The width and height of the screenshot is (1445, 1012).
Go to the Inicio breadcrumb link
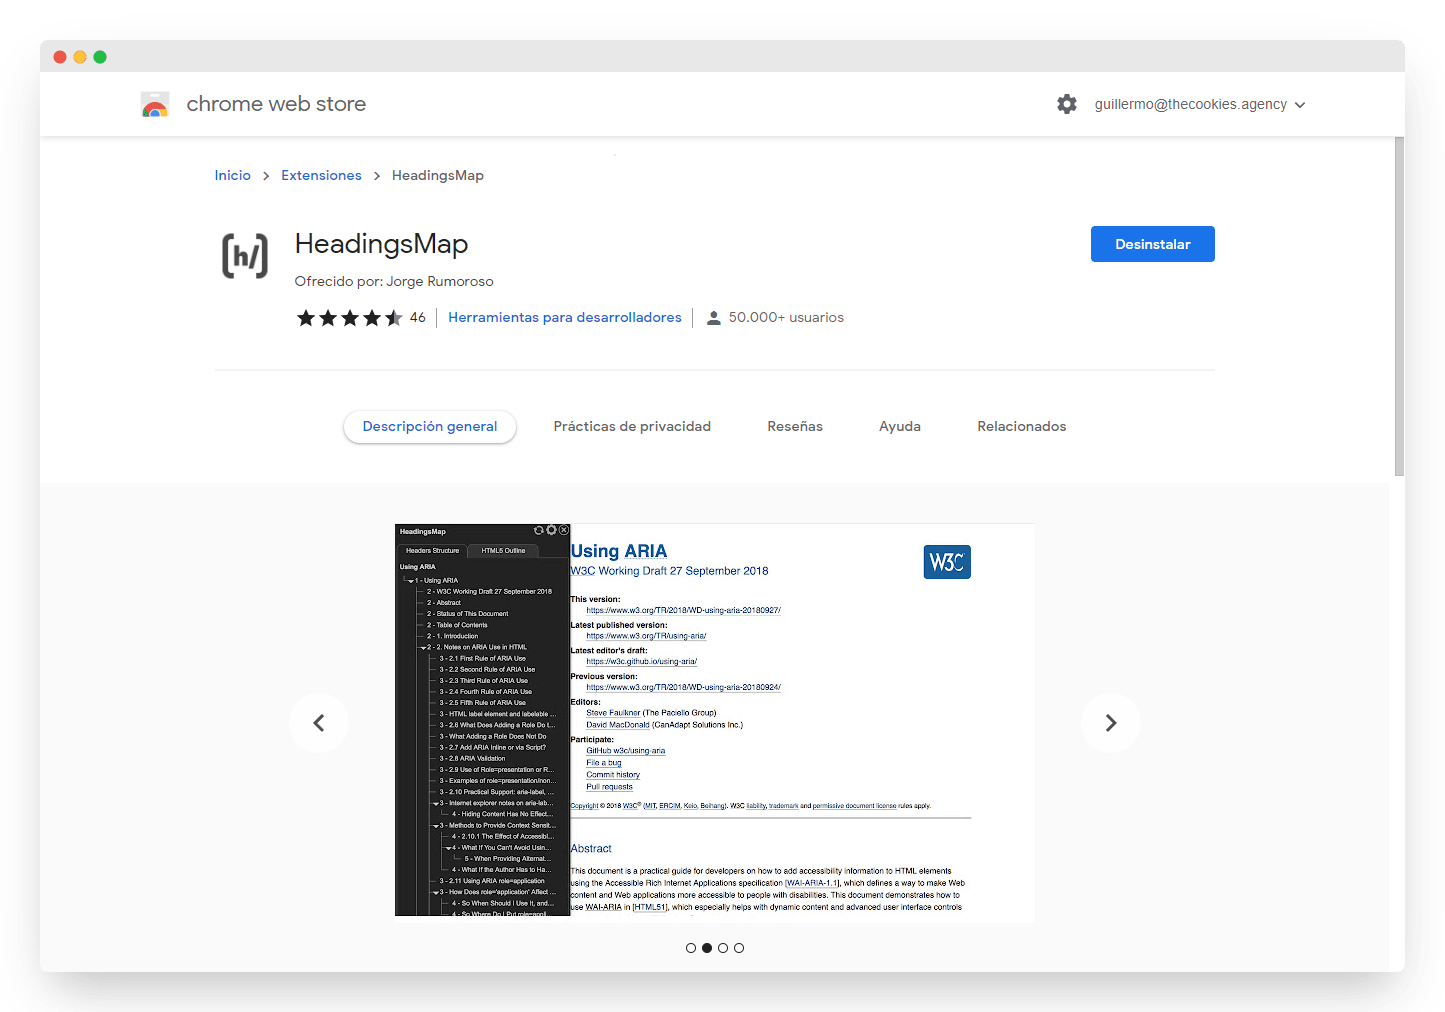233,175
